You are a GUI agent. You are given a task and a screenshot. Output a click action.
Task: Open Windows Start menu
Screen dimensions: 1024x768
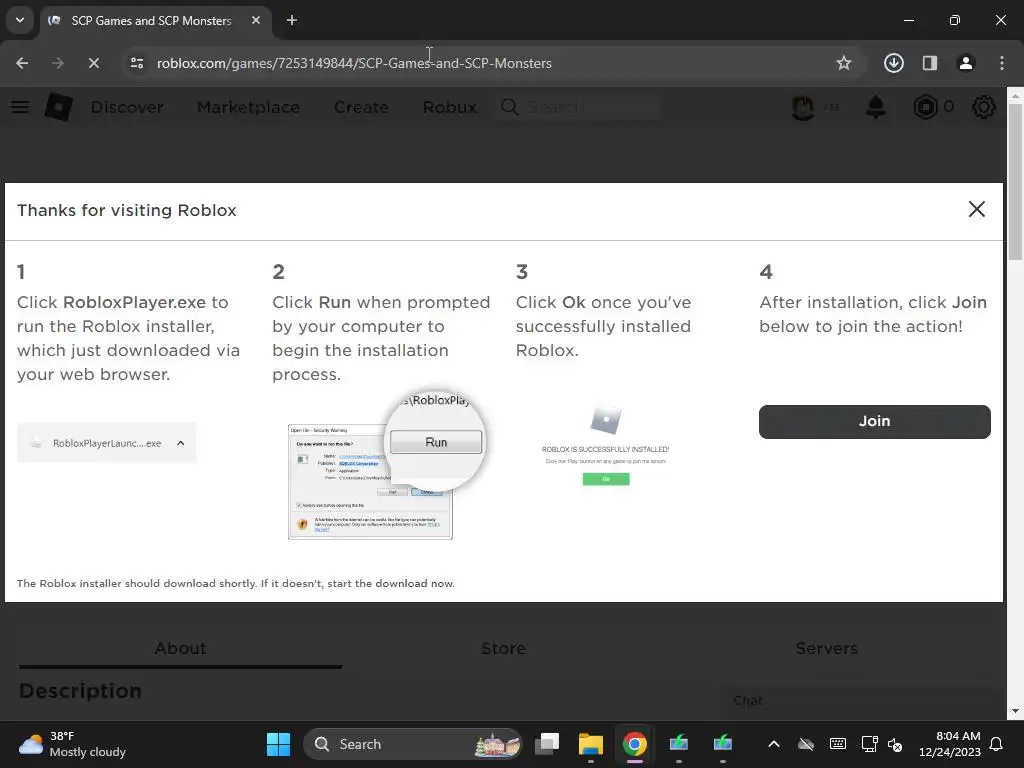[x=278, y=744]
